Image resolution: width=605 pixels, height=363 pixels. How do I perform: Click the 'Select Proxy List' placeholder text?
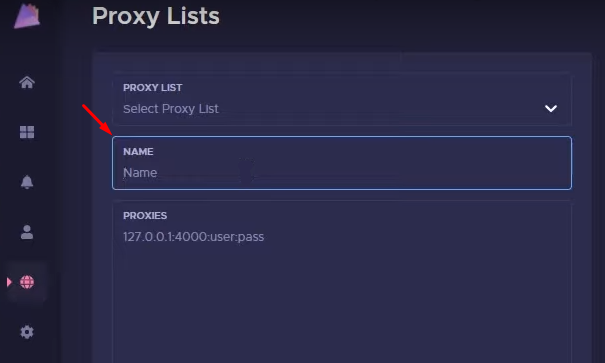tap(171, 109)
